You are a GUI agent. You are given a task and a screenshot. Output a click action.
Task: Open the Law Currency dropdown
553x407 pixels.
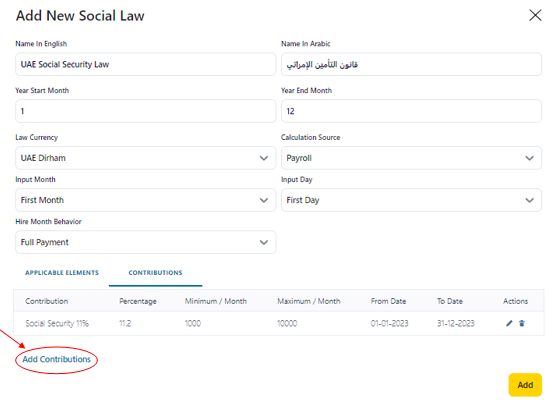point(145,158)
